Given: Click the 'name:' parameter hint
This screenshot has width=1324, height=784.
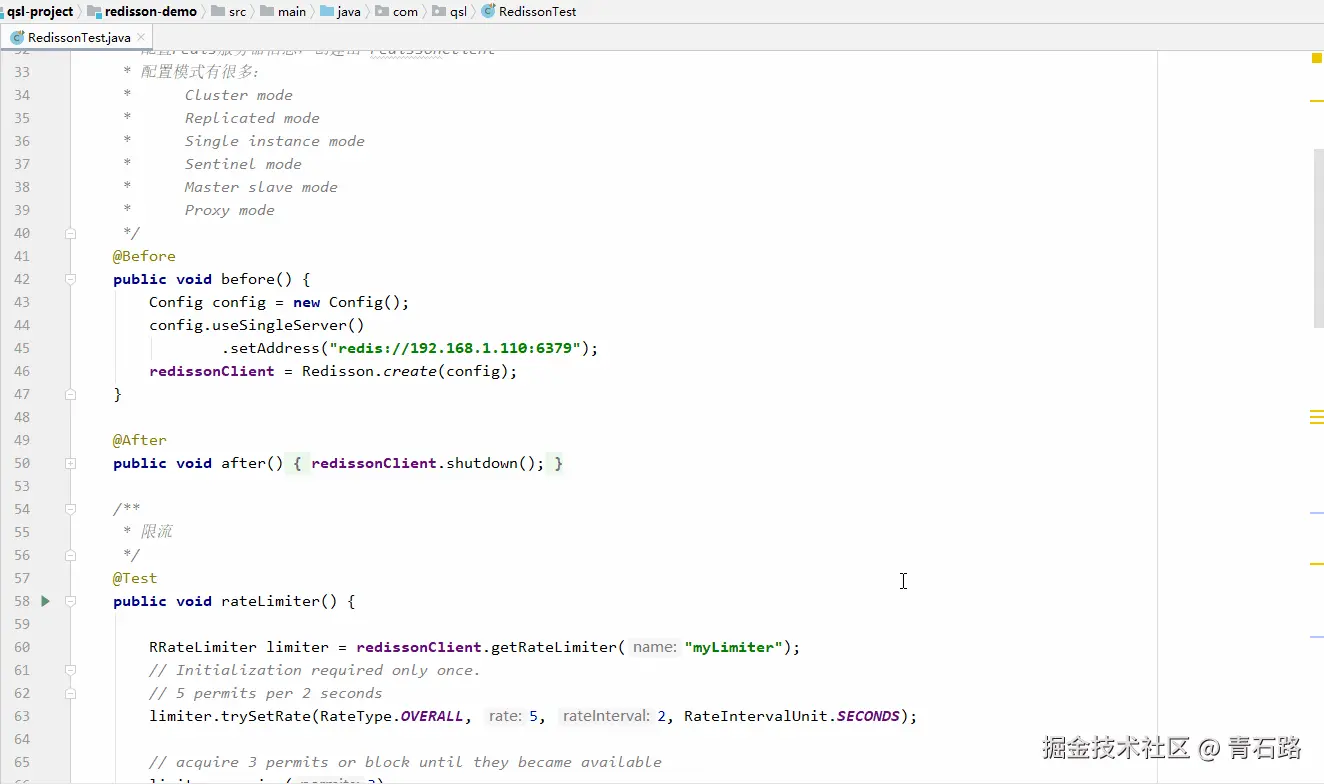Looking at the screenshot, I should coord(655,647).
